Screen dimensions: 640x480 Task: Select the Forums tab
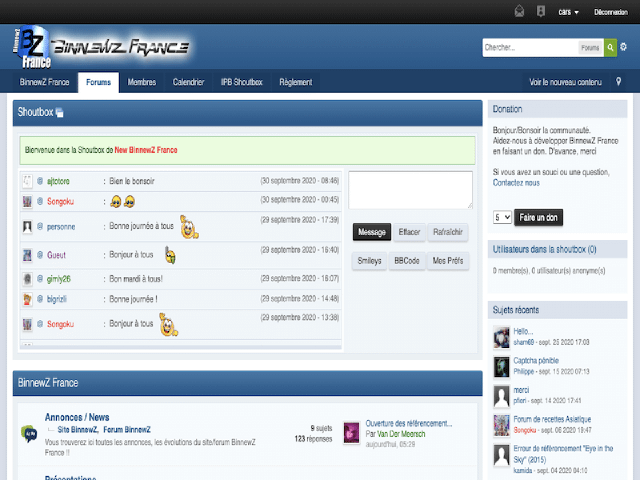click(98, 82)
